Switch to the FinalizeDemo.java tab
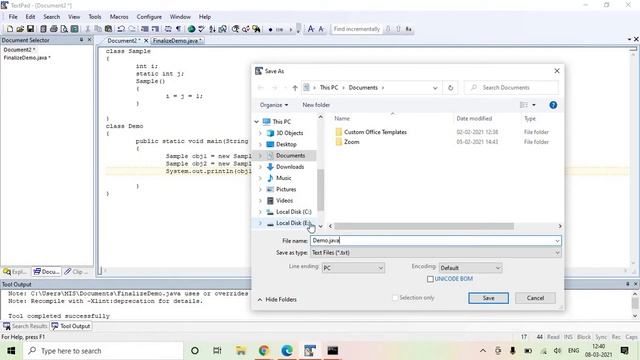Viewport: 640px width, 360px height. pyautogui.click(x=177, y=41)
